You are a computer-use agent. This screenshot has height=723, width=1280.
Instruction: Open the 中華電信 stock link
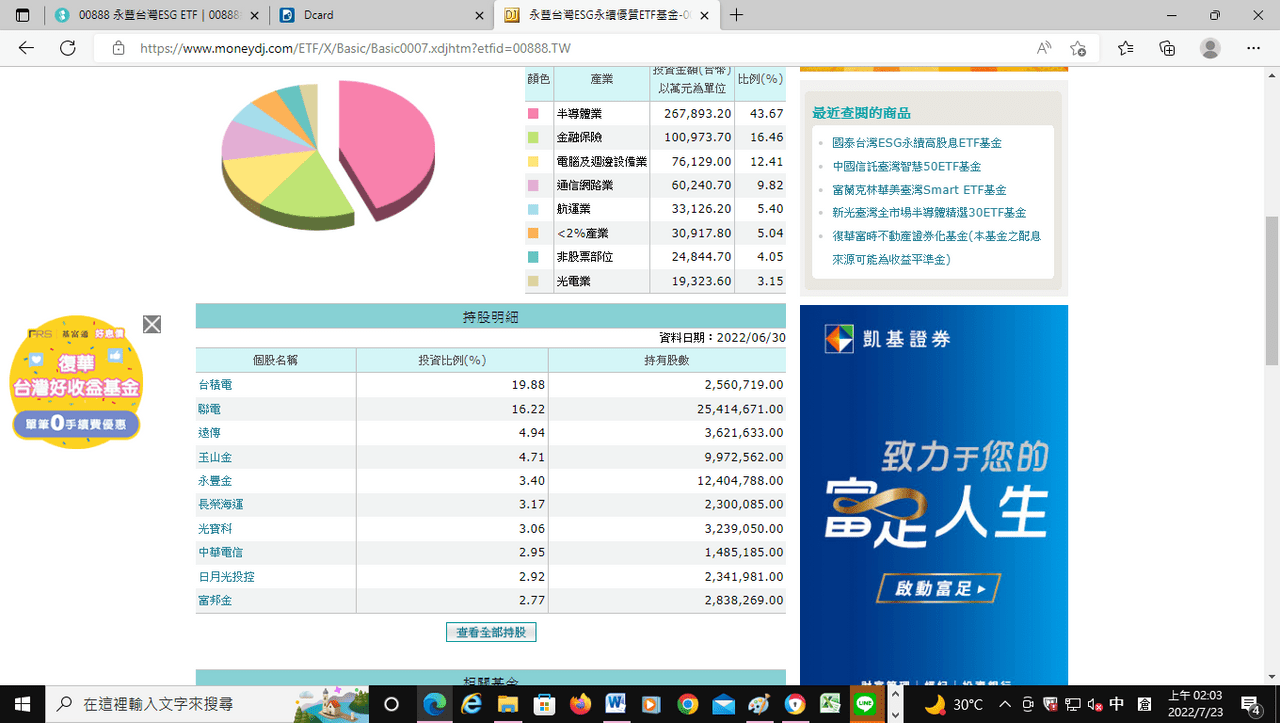(x=220, y=552)
